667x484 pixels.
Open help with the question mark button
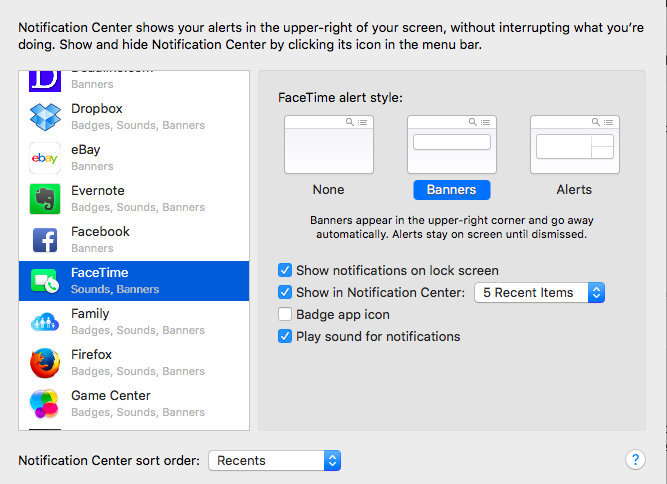click(635, 460)
